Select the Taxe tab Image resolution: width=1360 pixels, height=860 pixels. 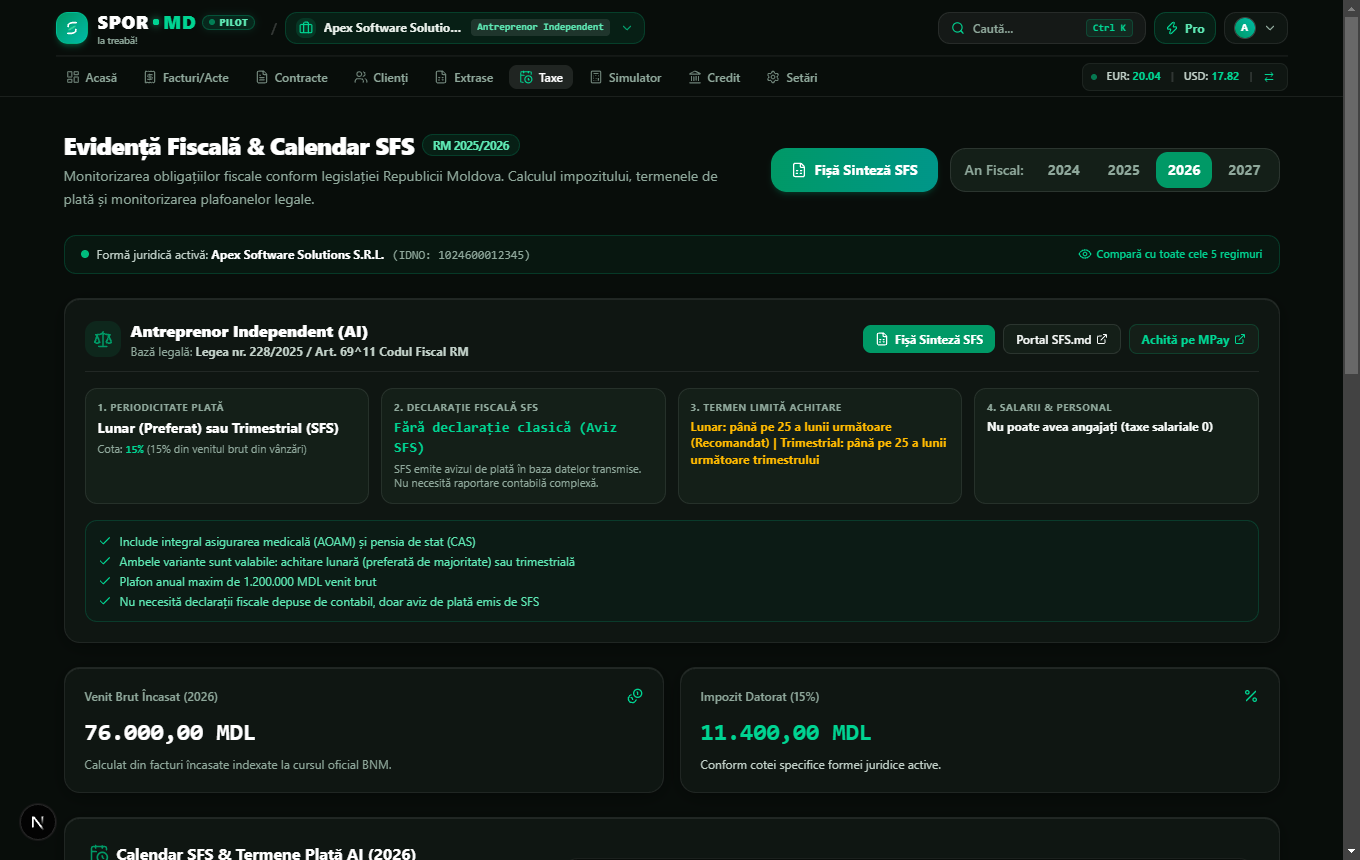coord(541,77)
